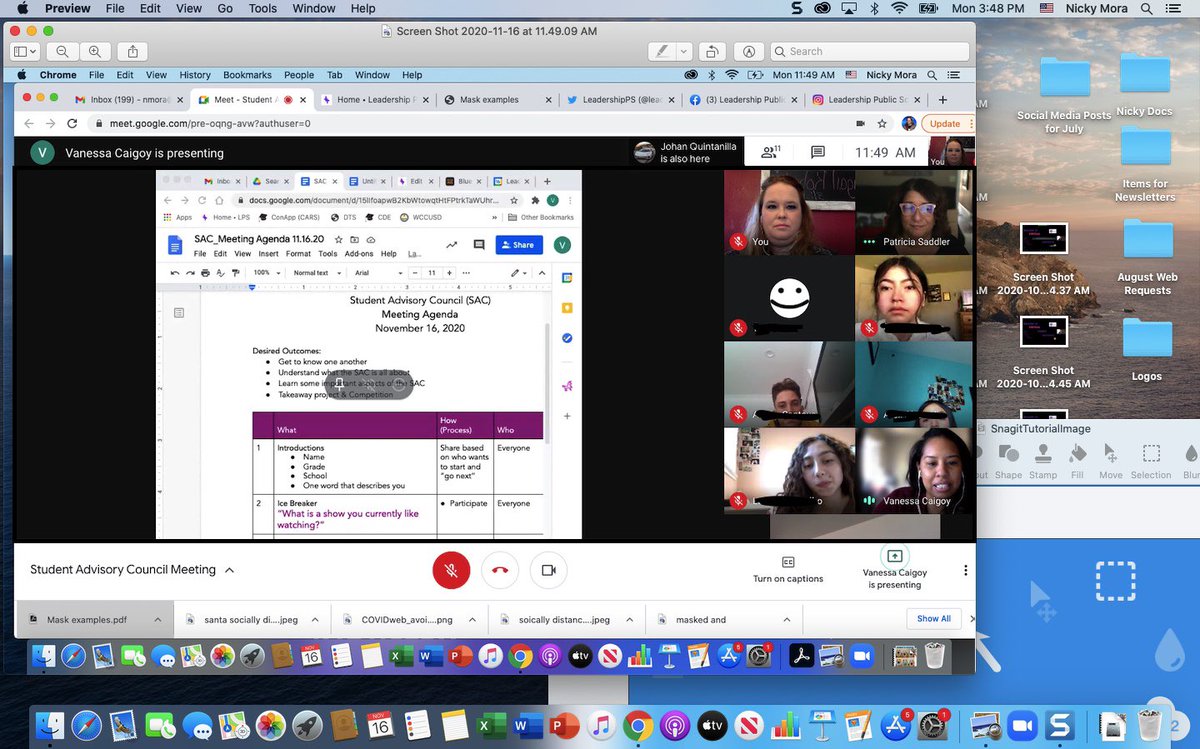Open the People menu in the Chrome menu bar
Screen dimensions: 1200x749
(298, 75)
